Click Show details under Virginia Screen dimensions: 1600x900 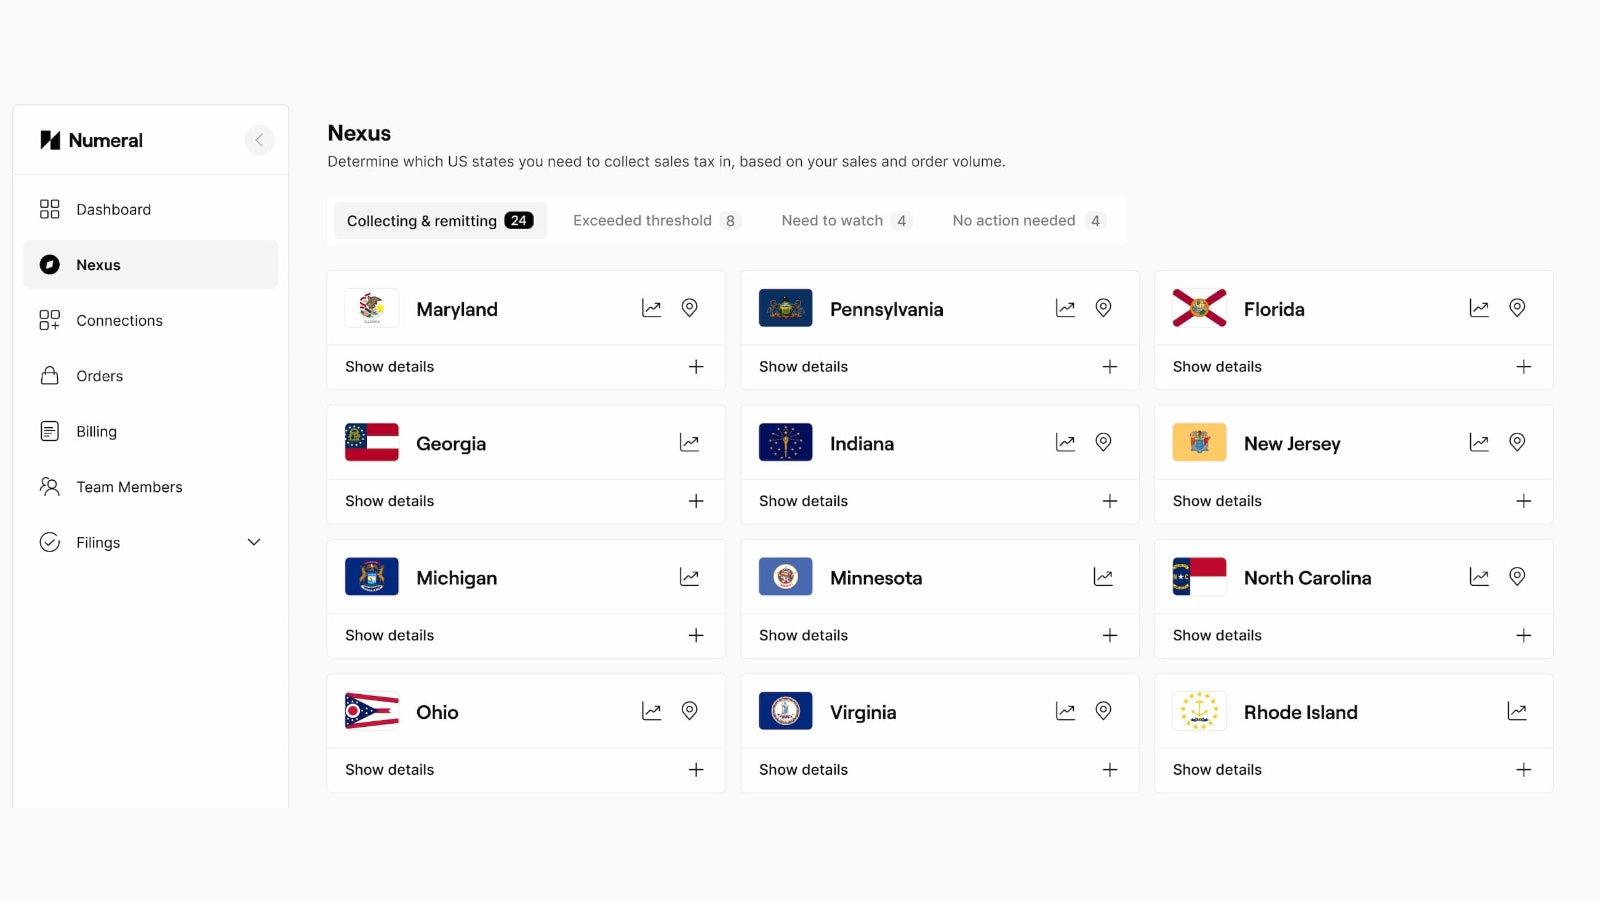[x=803, y=769]
